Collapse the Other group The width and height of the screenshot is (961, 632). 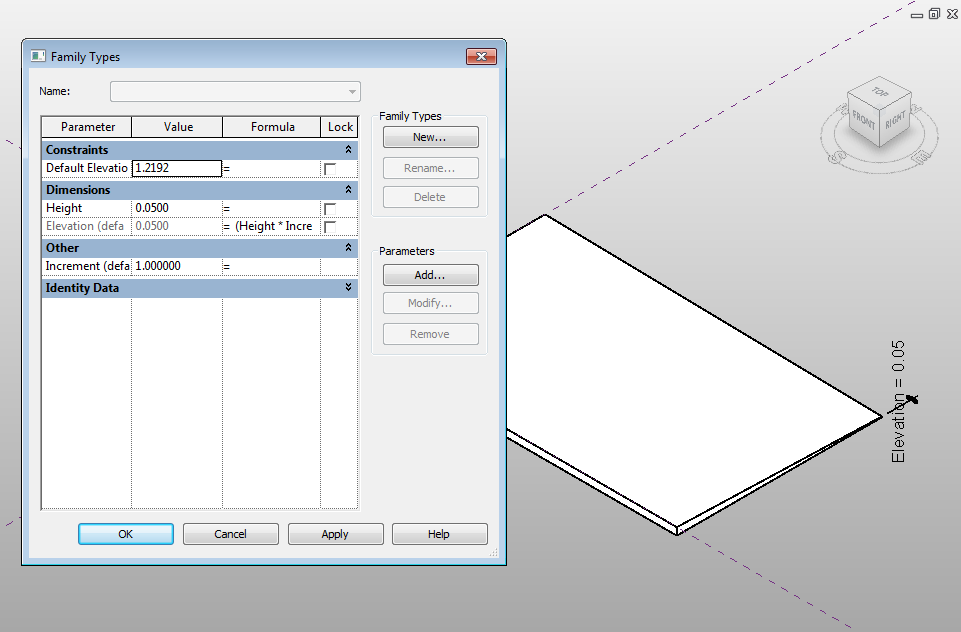pyautogui.click(x=348, y=248)
